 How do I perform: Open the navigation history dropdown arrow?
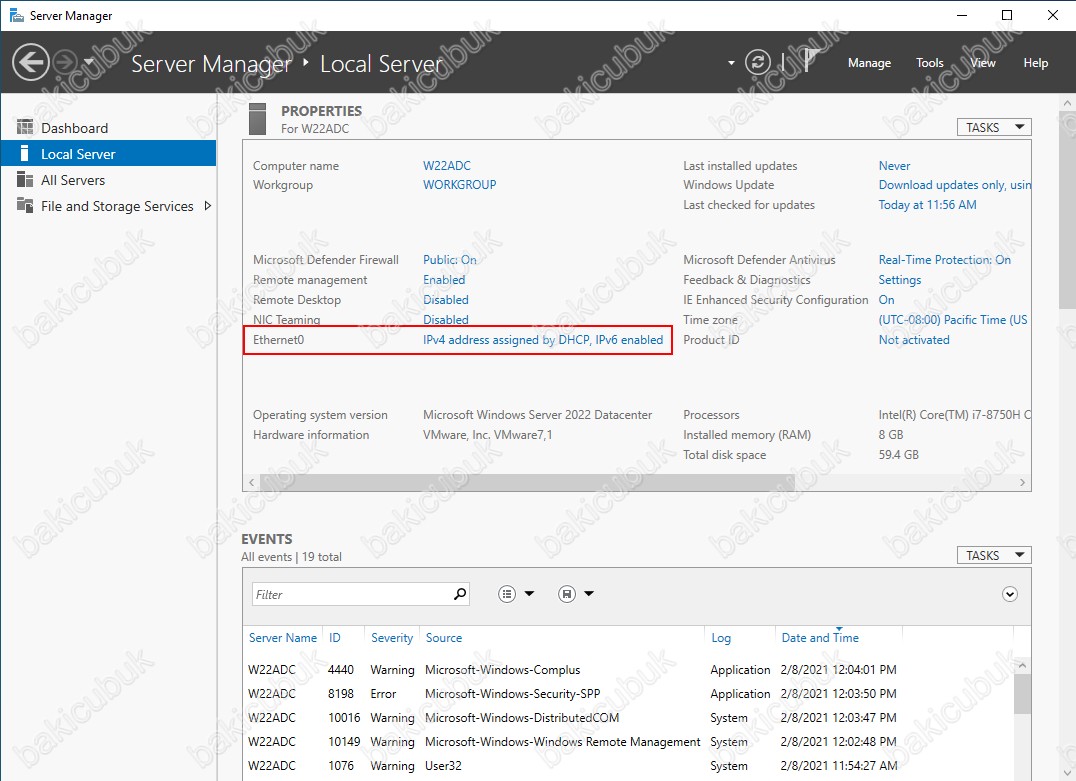[x=89, y=62]
